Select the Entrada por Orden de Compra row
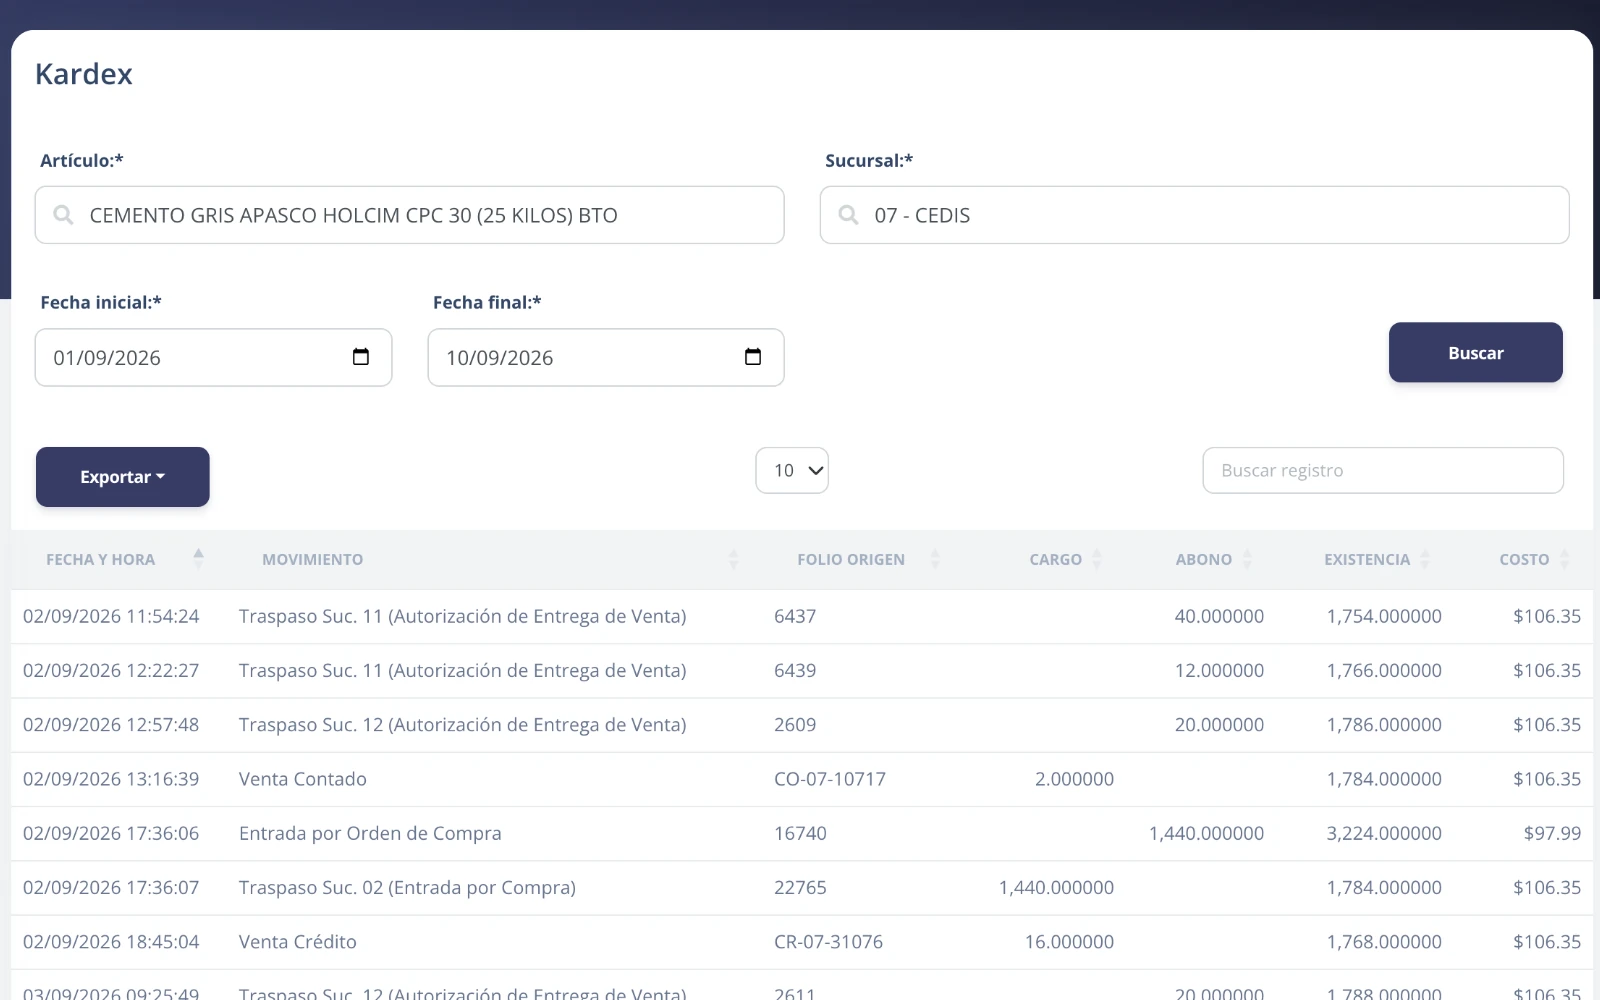The height and width of the screenshot is (1000, 1600). (x=802, y=833)
